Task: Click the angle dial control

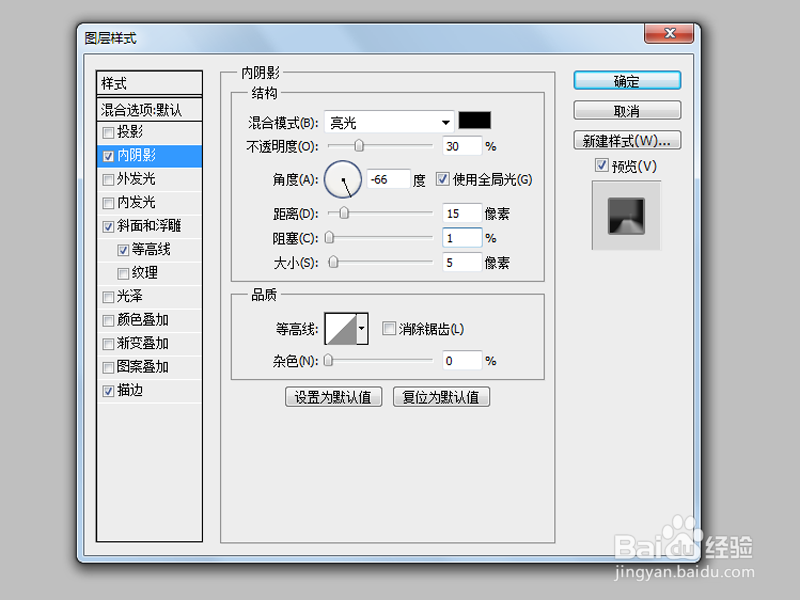Action: tap(343, 179)
